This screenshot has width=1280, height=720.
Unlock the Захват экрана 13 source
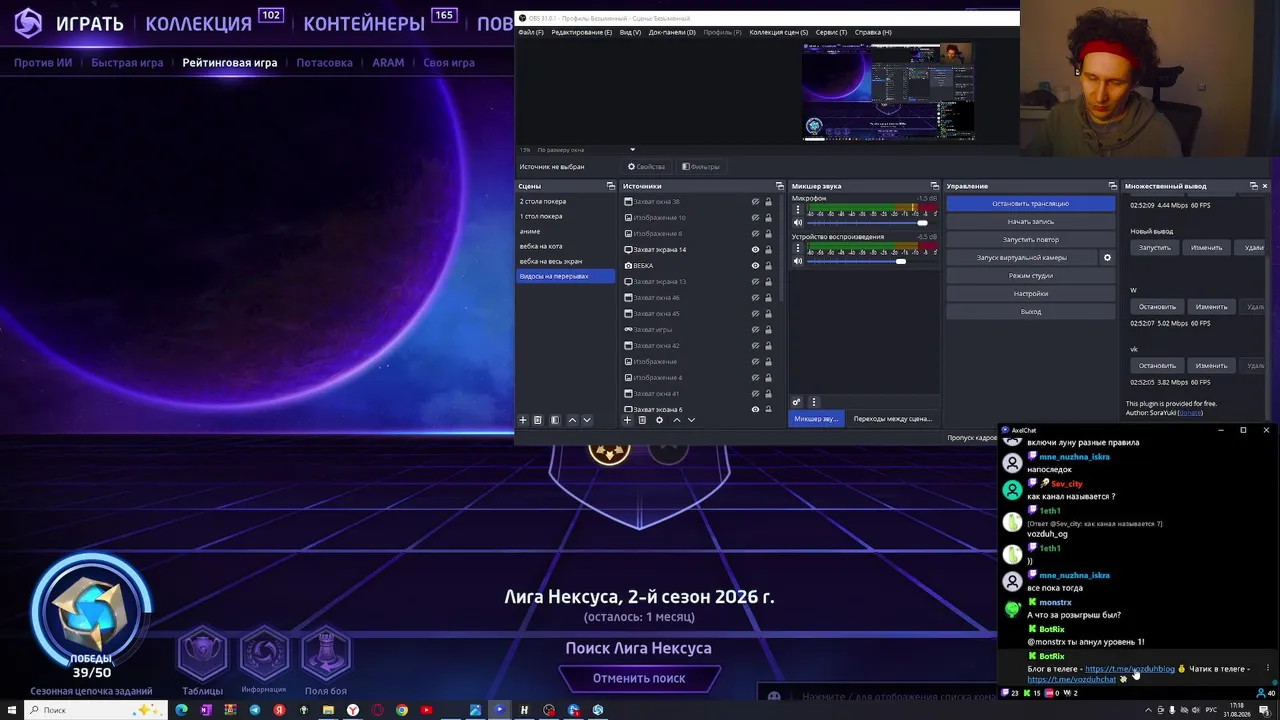pyautogui.click(x=768, y=282)
